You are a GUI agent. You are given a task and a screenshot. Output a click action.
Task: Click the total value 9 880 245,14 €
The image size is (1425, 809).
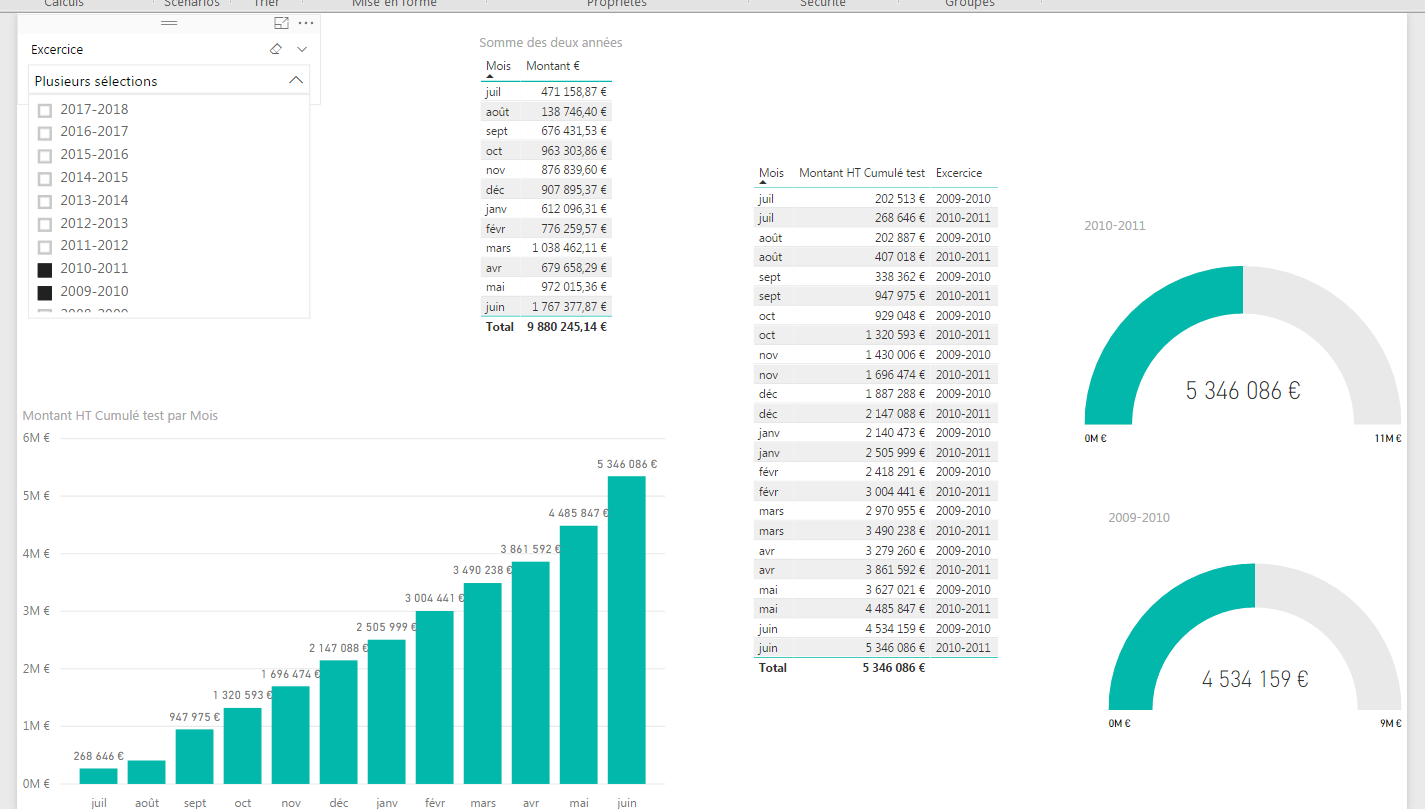[x=567, y=326]
